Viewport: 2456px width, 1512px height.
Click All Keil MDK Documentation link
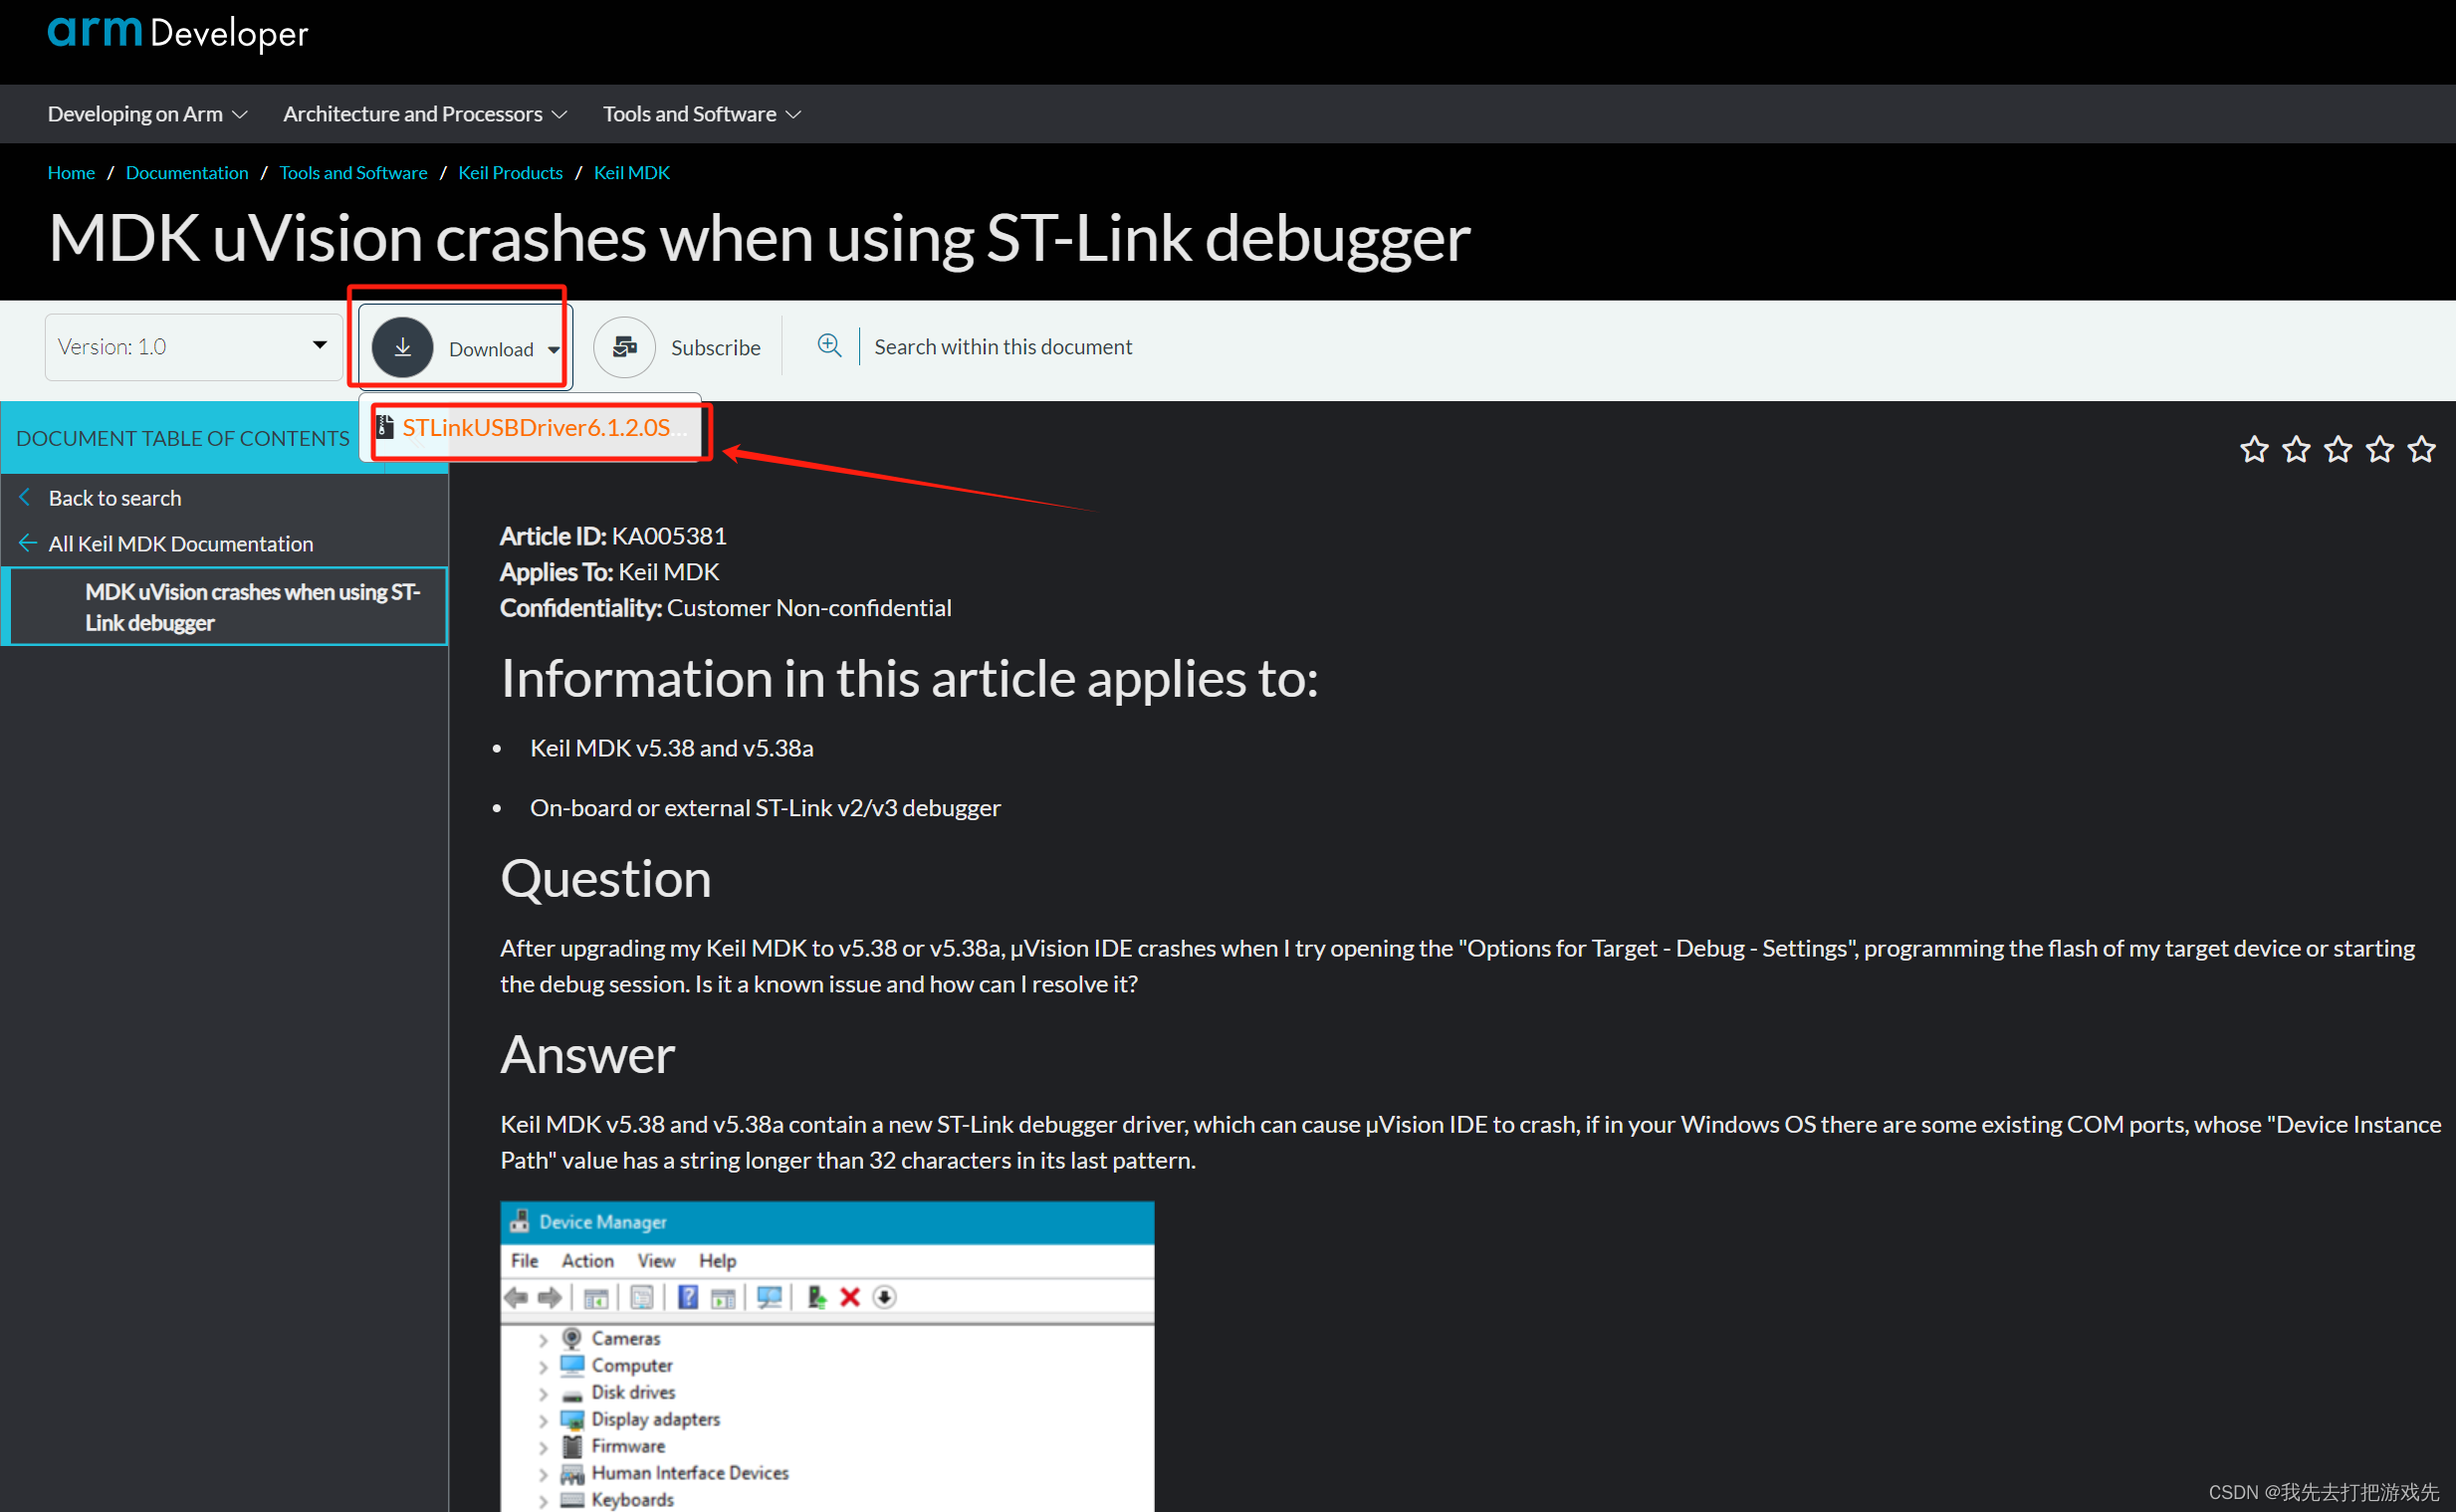click(181, 544)
